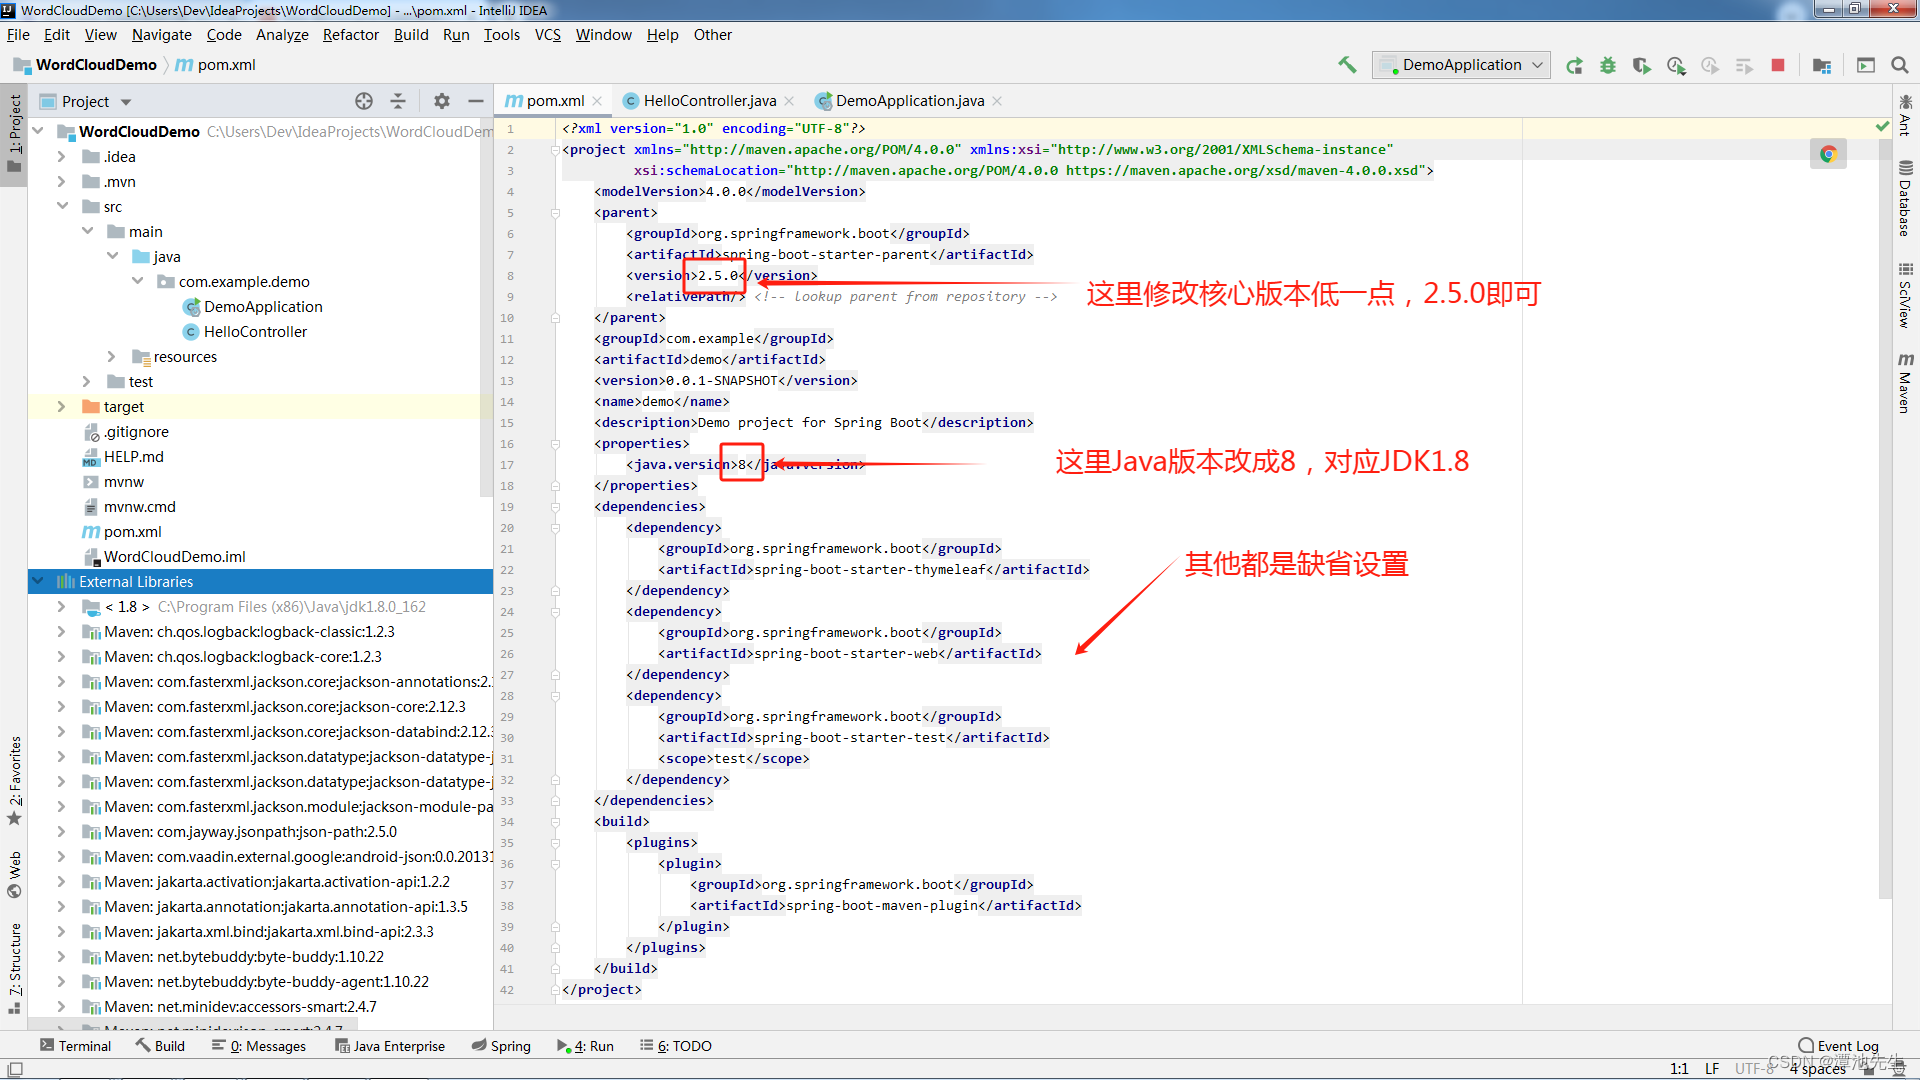1920x1080 pixels.
Task: Open the Refactor menu
Action: (x=350, y=35)
